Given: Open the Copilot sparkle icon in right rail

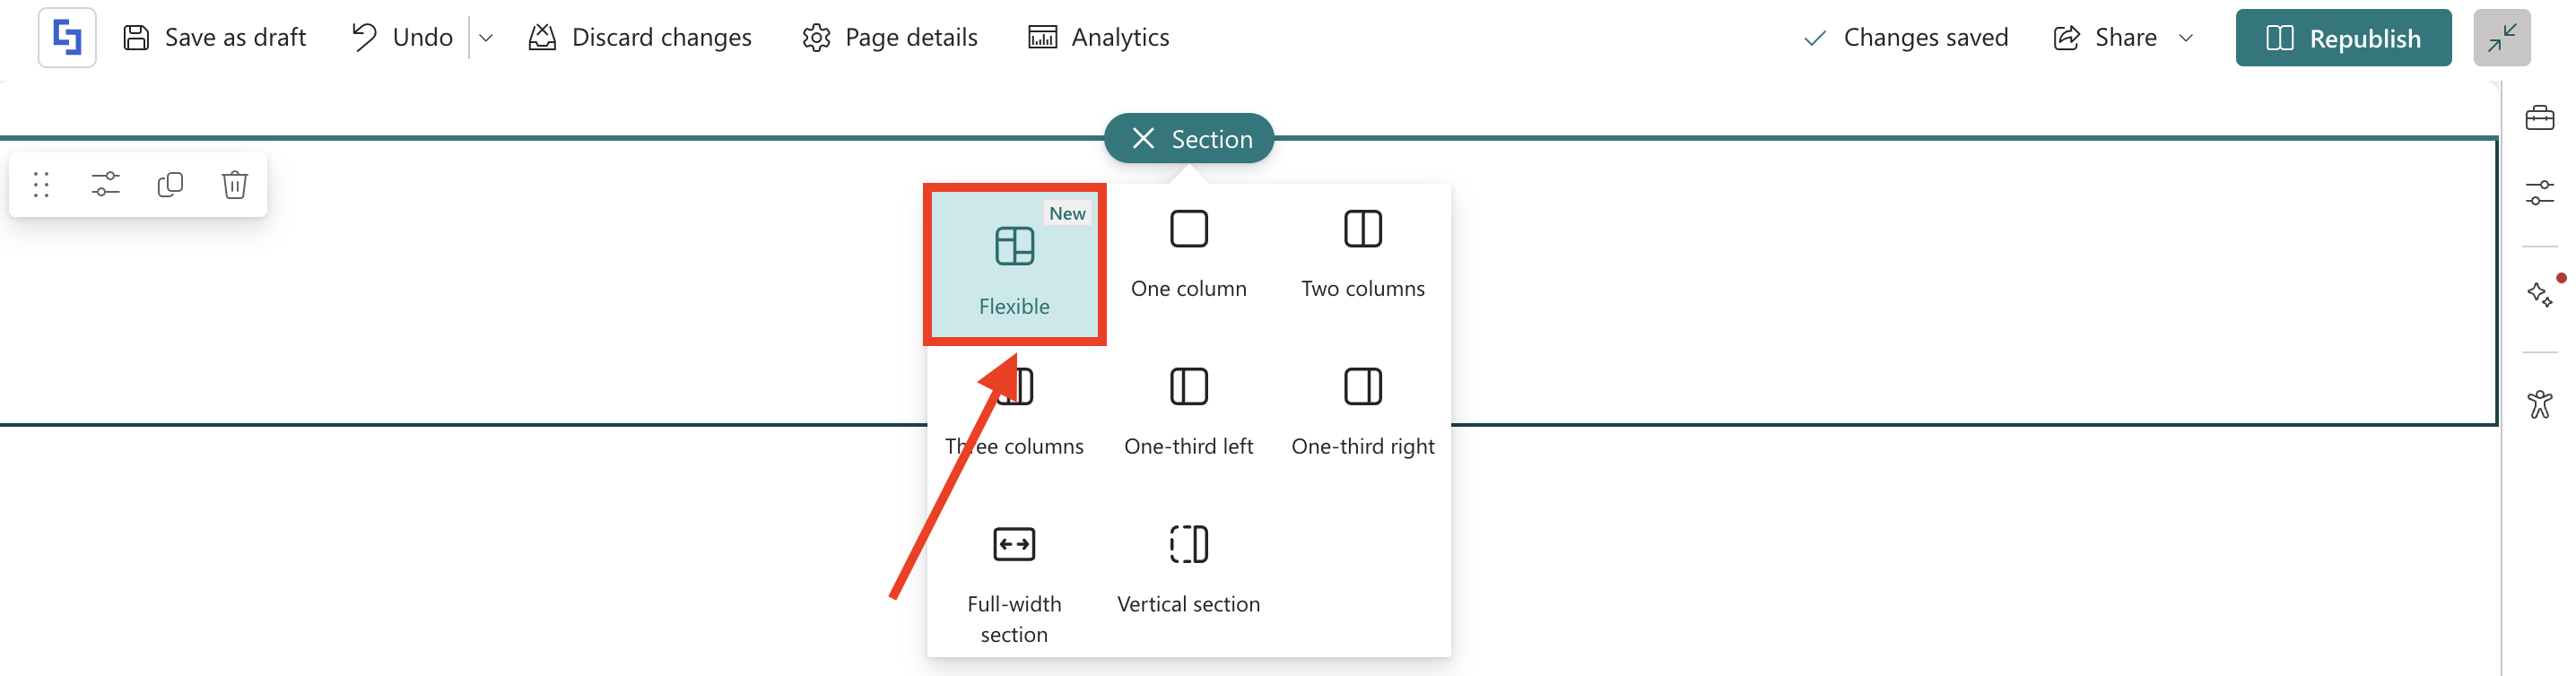Looking at the screenshot, I should (x=2539, y=294).
